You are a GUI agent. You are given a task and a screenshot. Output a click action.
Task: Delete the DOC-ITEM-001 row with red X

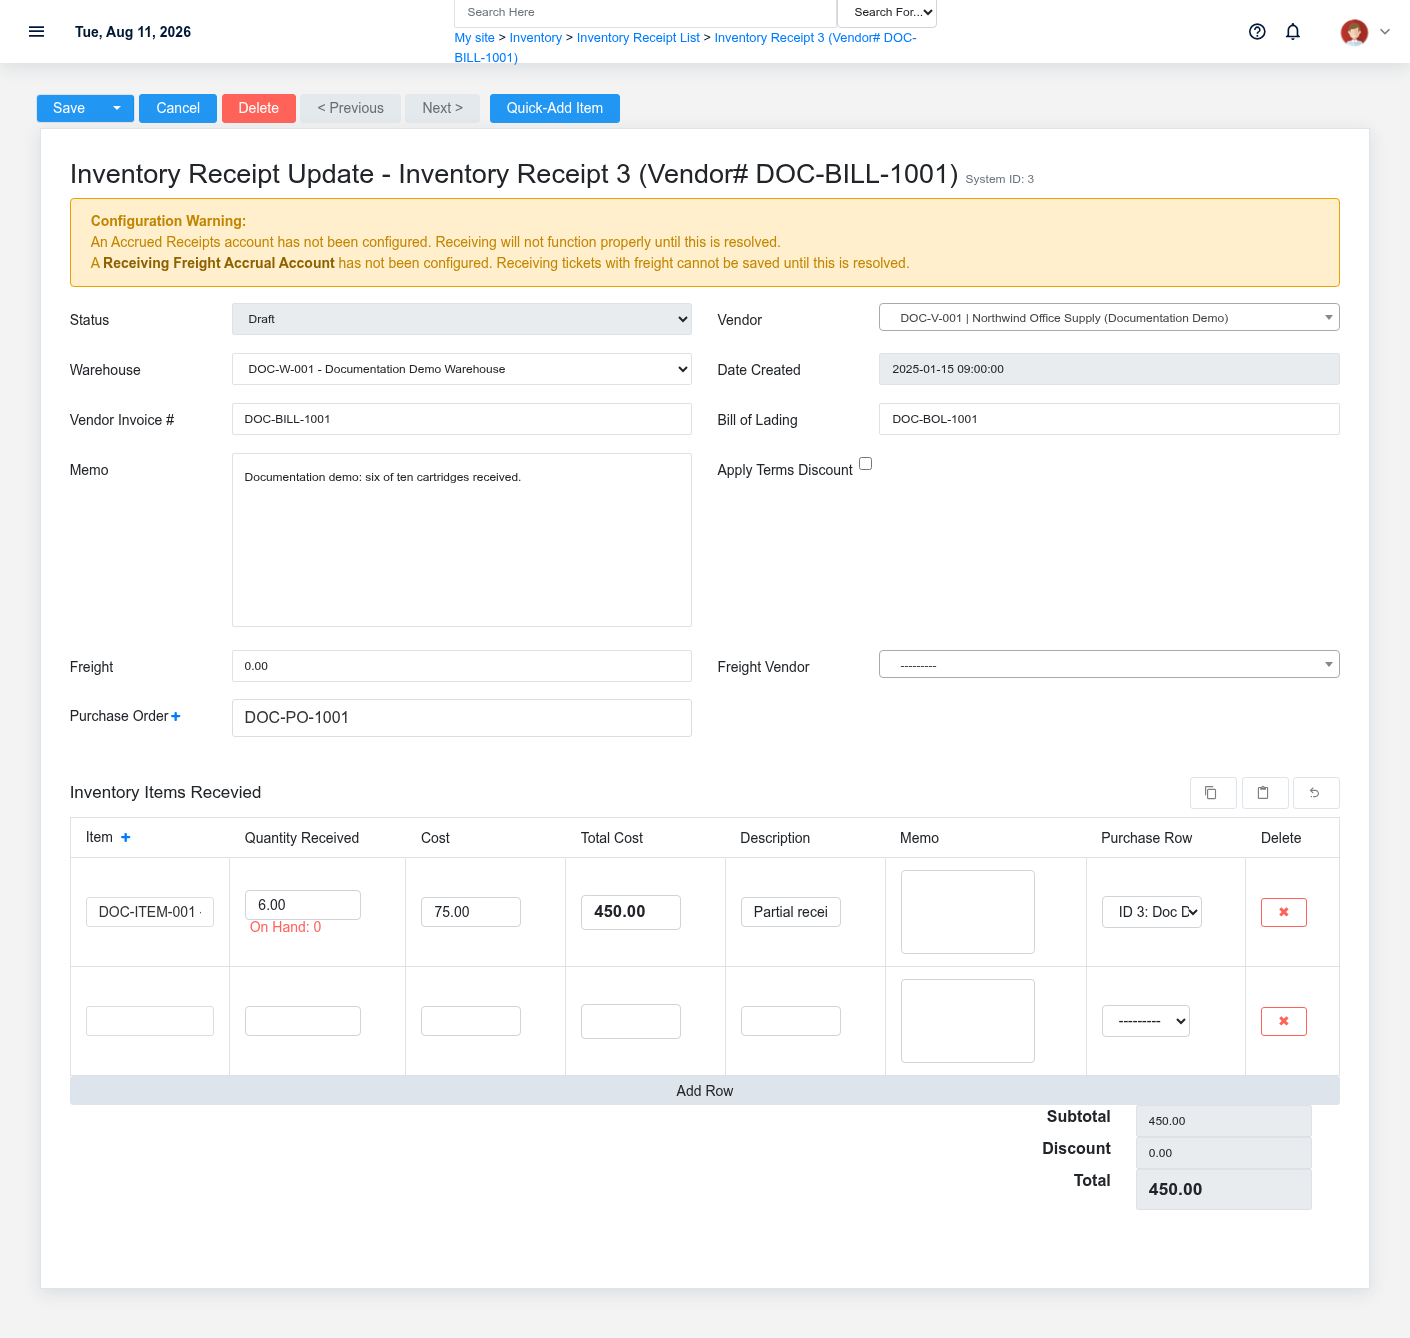1284,912
